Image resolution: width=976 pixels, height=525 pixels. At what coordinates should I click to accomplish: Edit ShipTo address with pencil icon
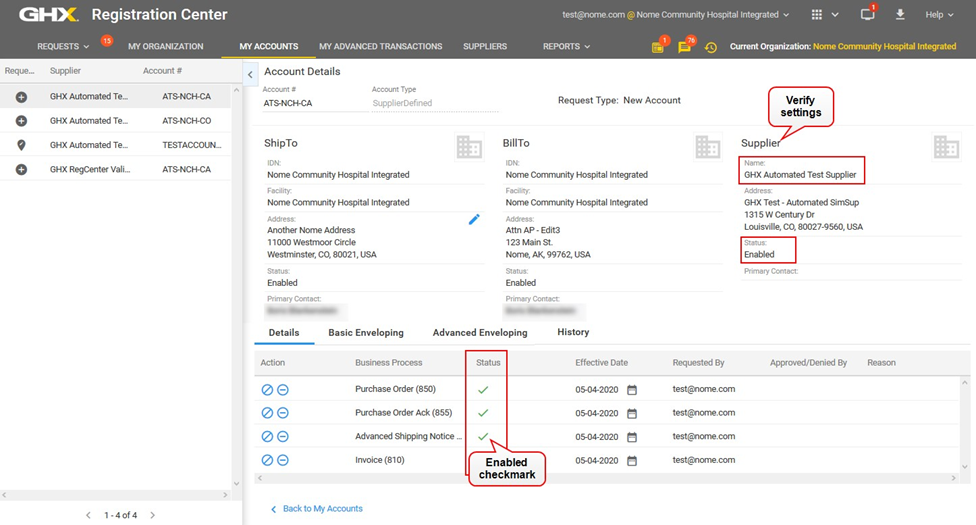(x=474, y=219)
